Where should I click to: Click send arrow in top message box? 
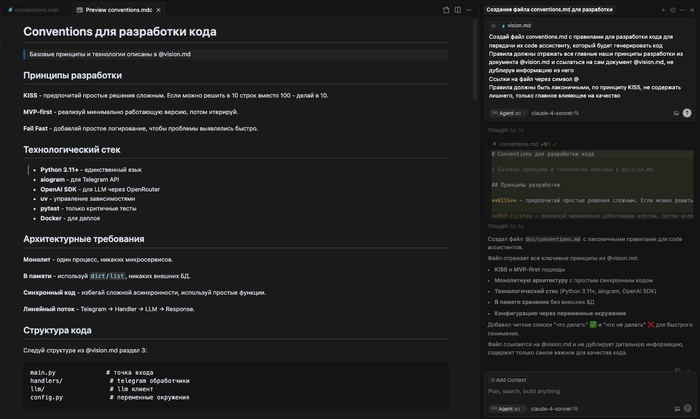tap(687, 113)
